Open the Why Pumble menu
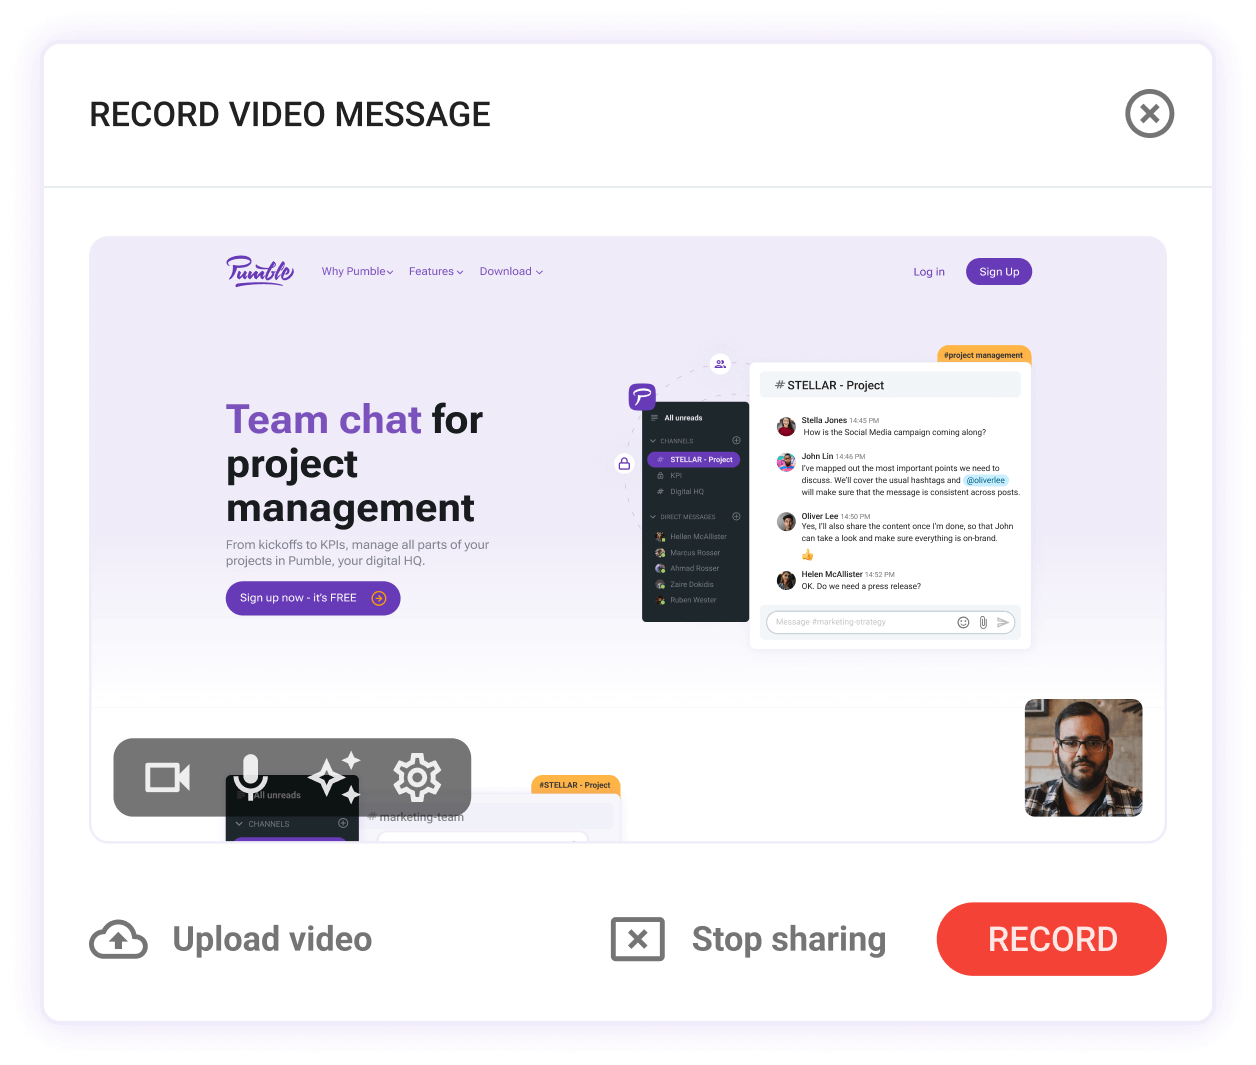Viewport: 1256px width, 1065px height. [x=356, y=271]
